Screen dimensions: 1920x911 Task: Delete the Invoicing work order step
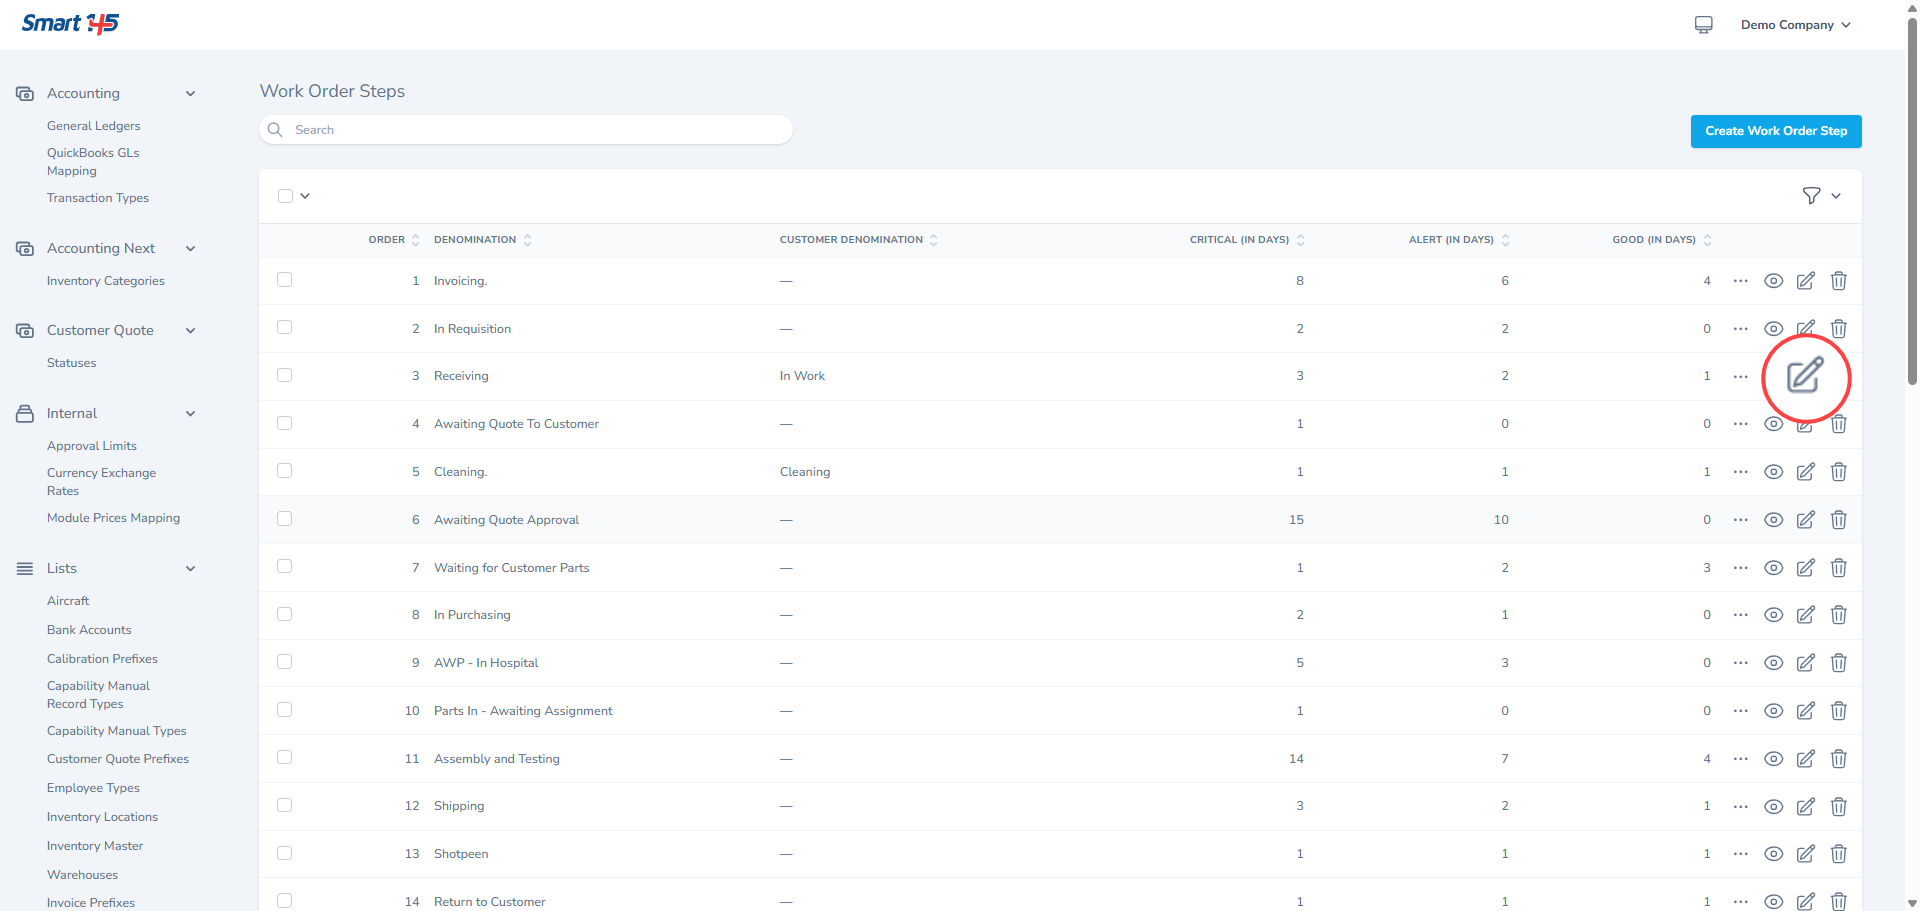point(1838,281)
